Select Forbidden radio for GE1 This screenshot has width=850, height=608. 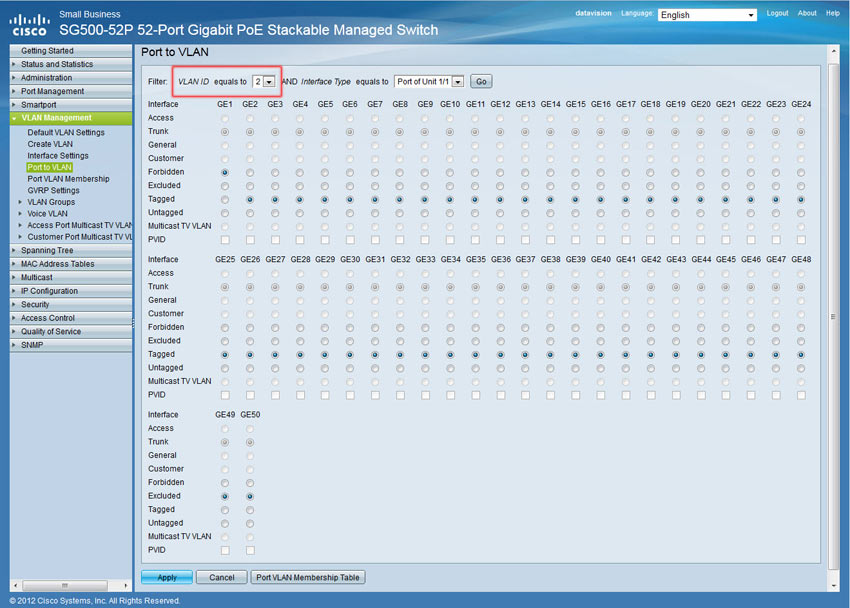coord(225,173)
